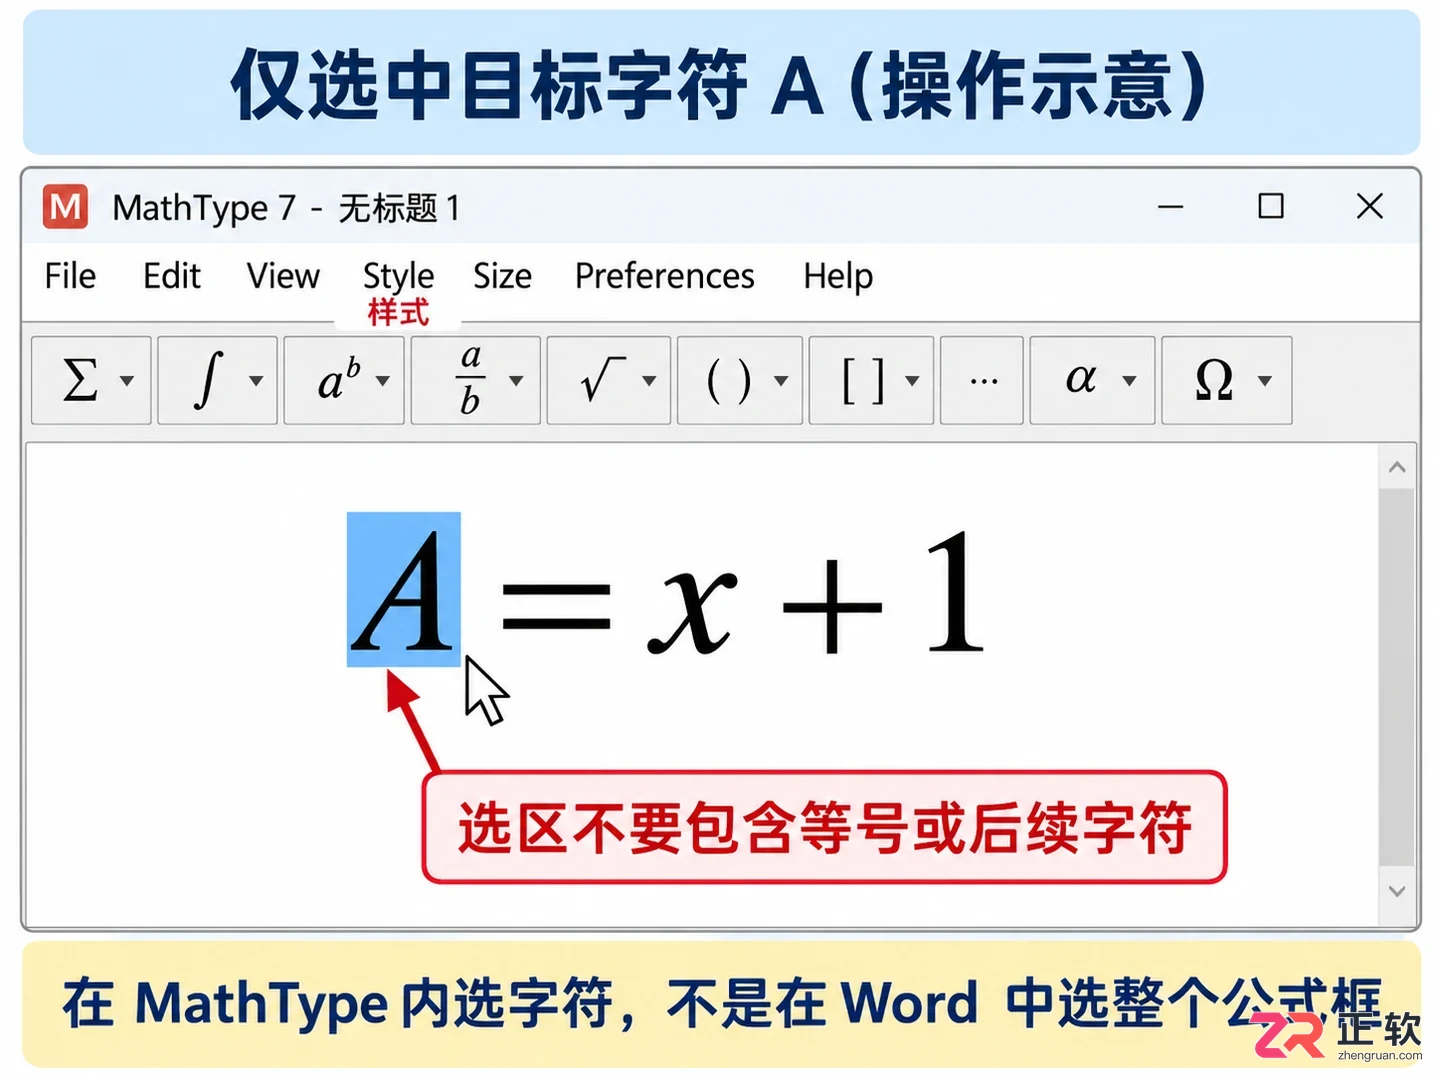Expand the dropdown arrow beside the summation symbol
Viewport: 1440px width, 1080px height.
pos(127,381)
